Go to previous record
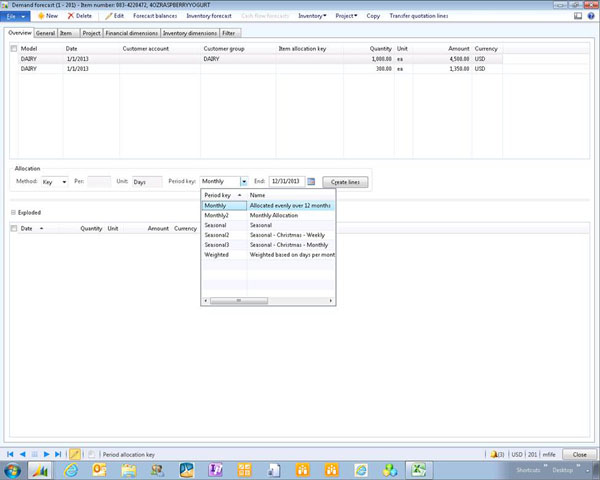 click(23, 454)
